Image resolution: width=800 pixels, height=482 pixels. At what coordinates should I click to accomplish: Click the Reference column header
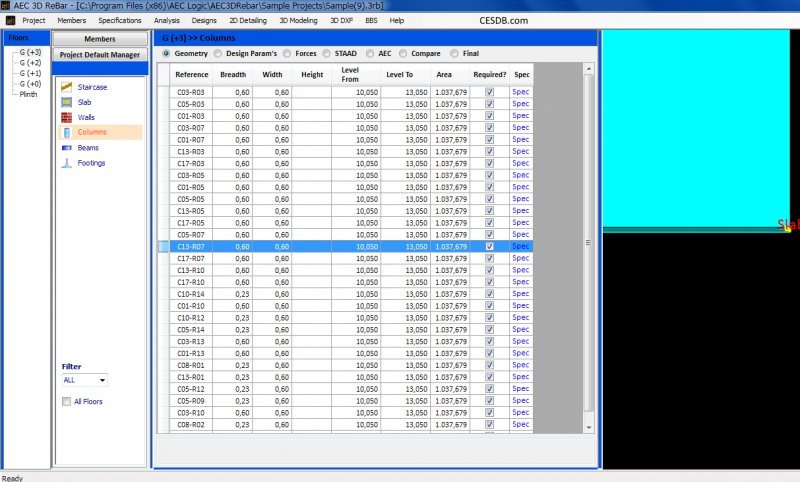(x=191, y=74)
